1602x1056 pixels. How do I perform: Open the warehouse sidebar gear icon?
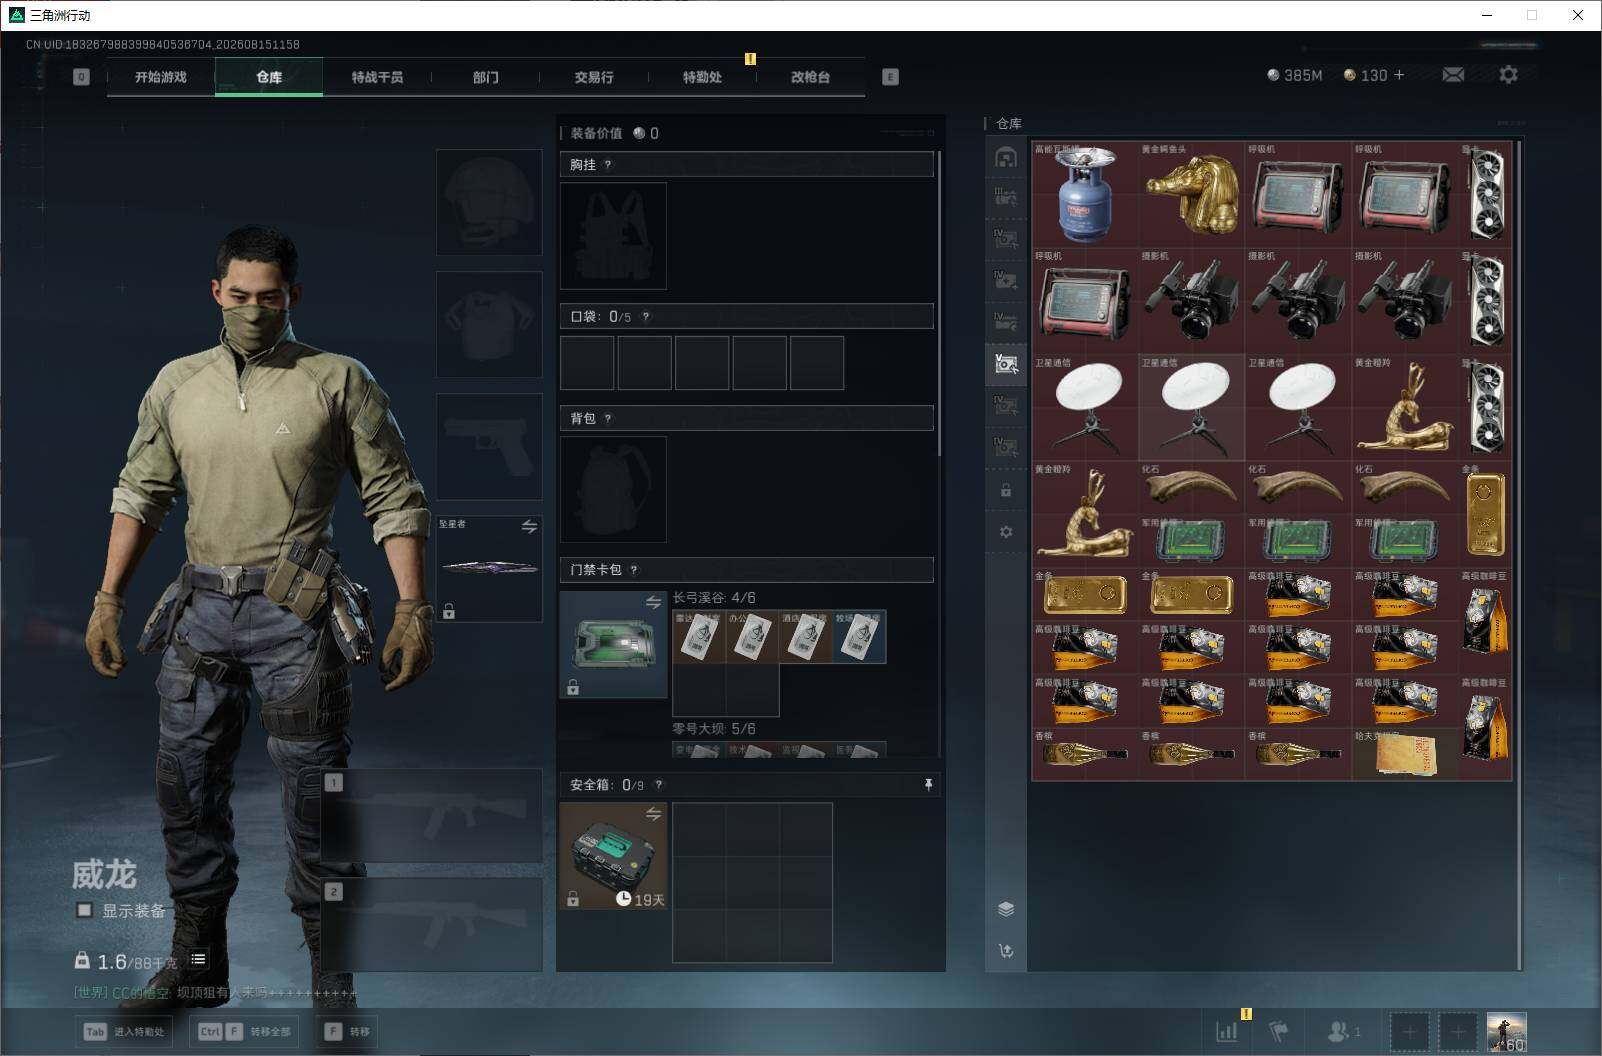(x=1006, y=532)
